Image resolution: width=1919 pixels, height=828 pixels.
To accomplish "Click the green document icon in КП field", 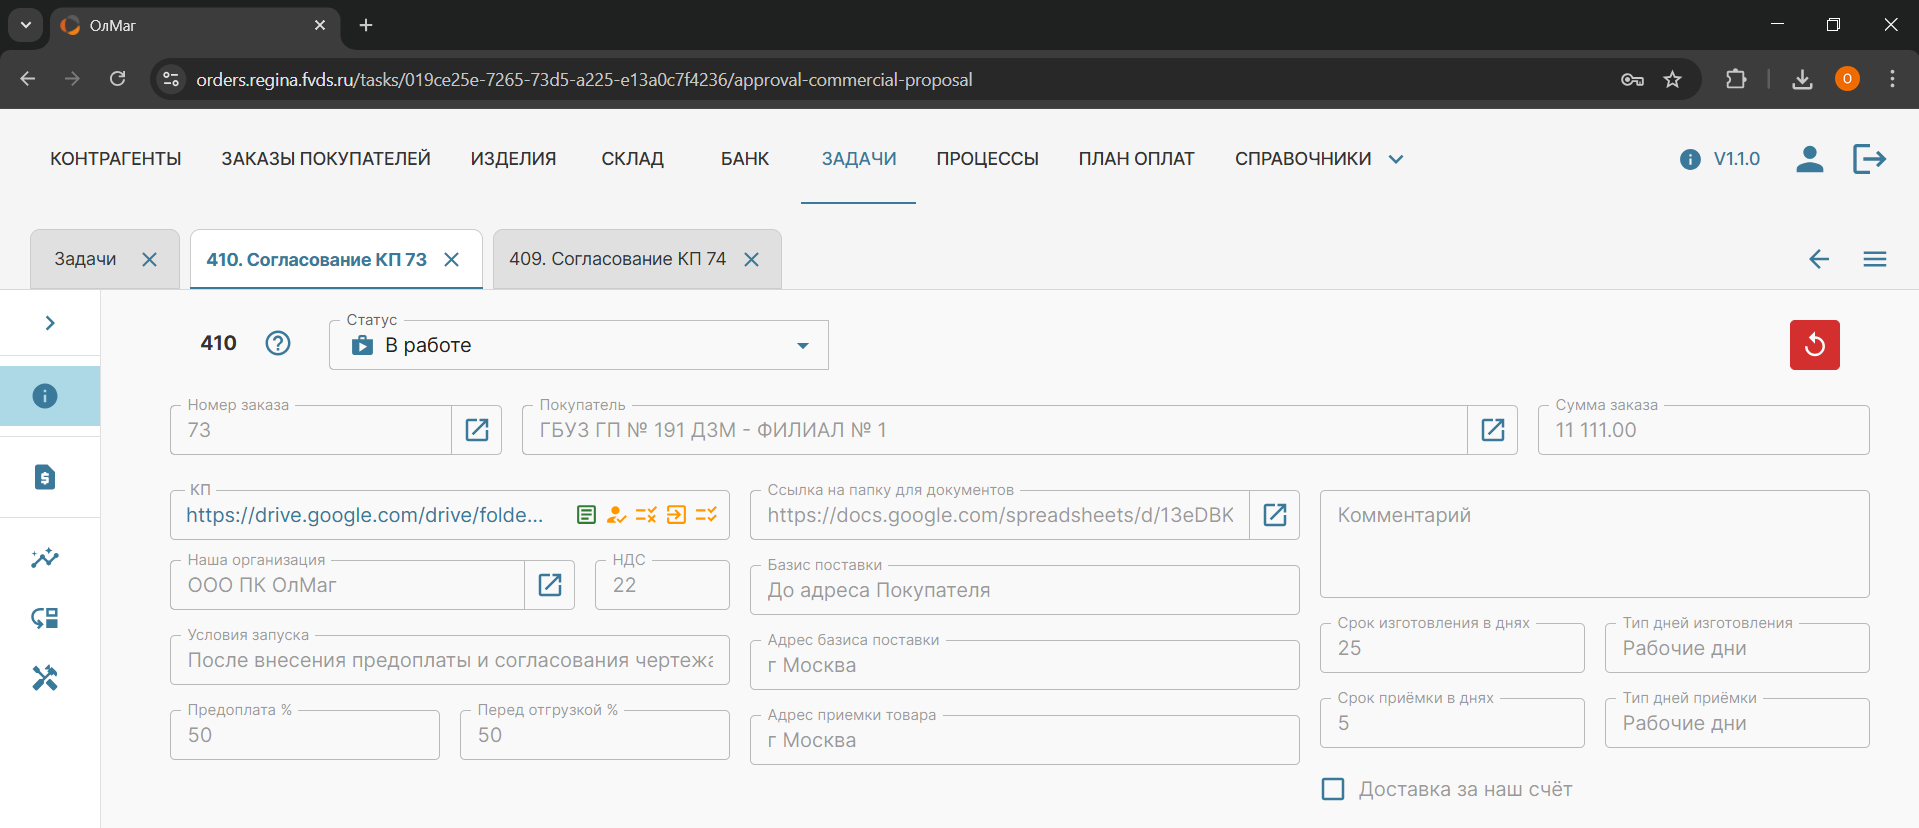I will pos(587,515).
